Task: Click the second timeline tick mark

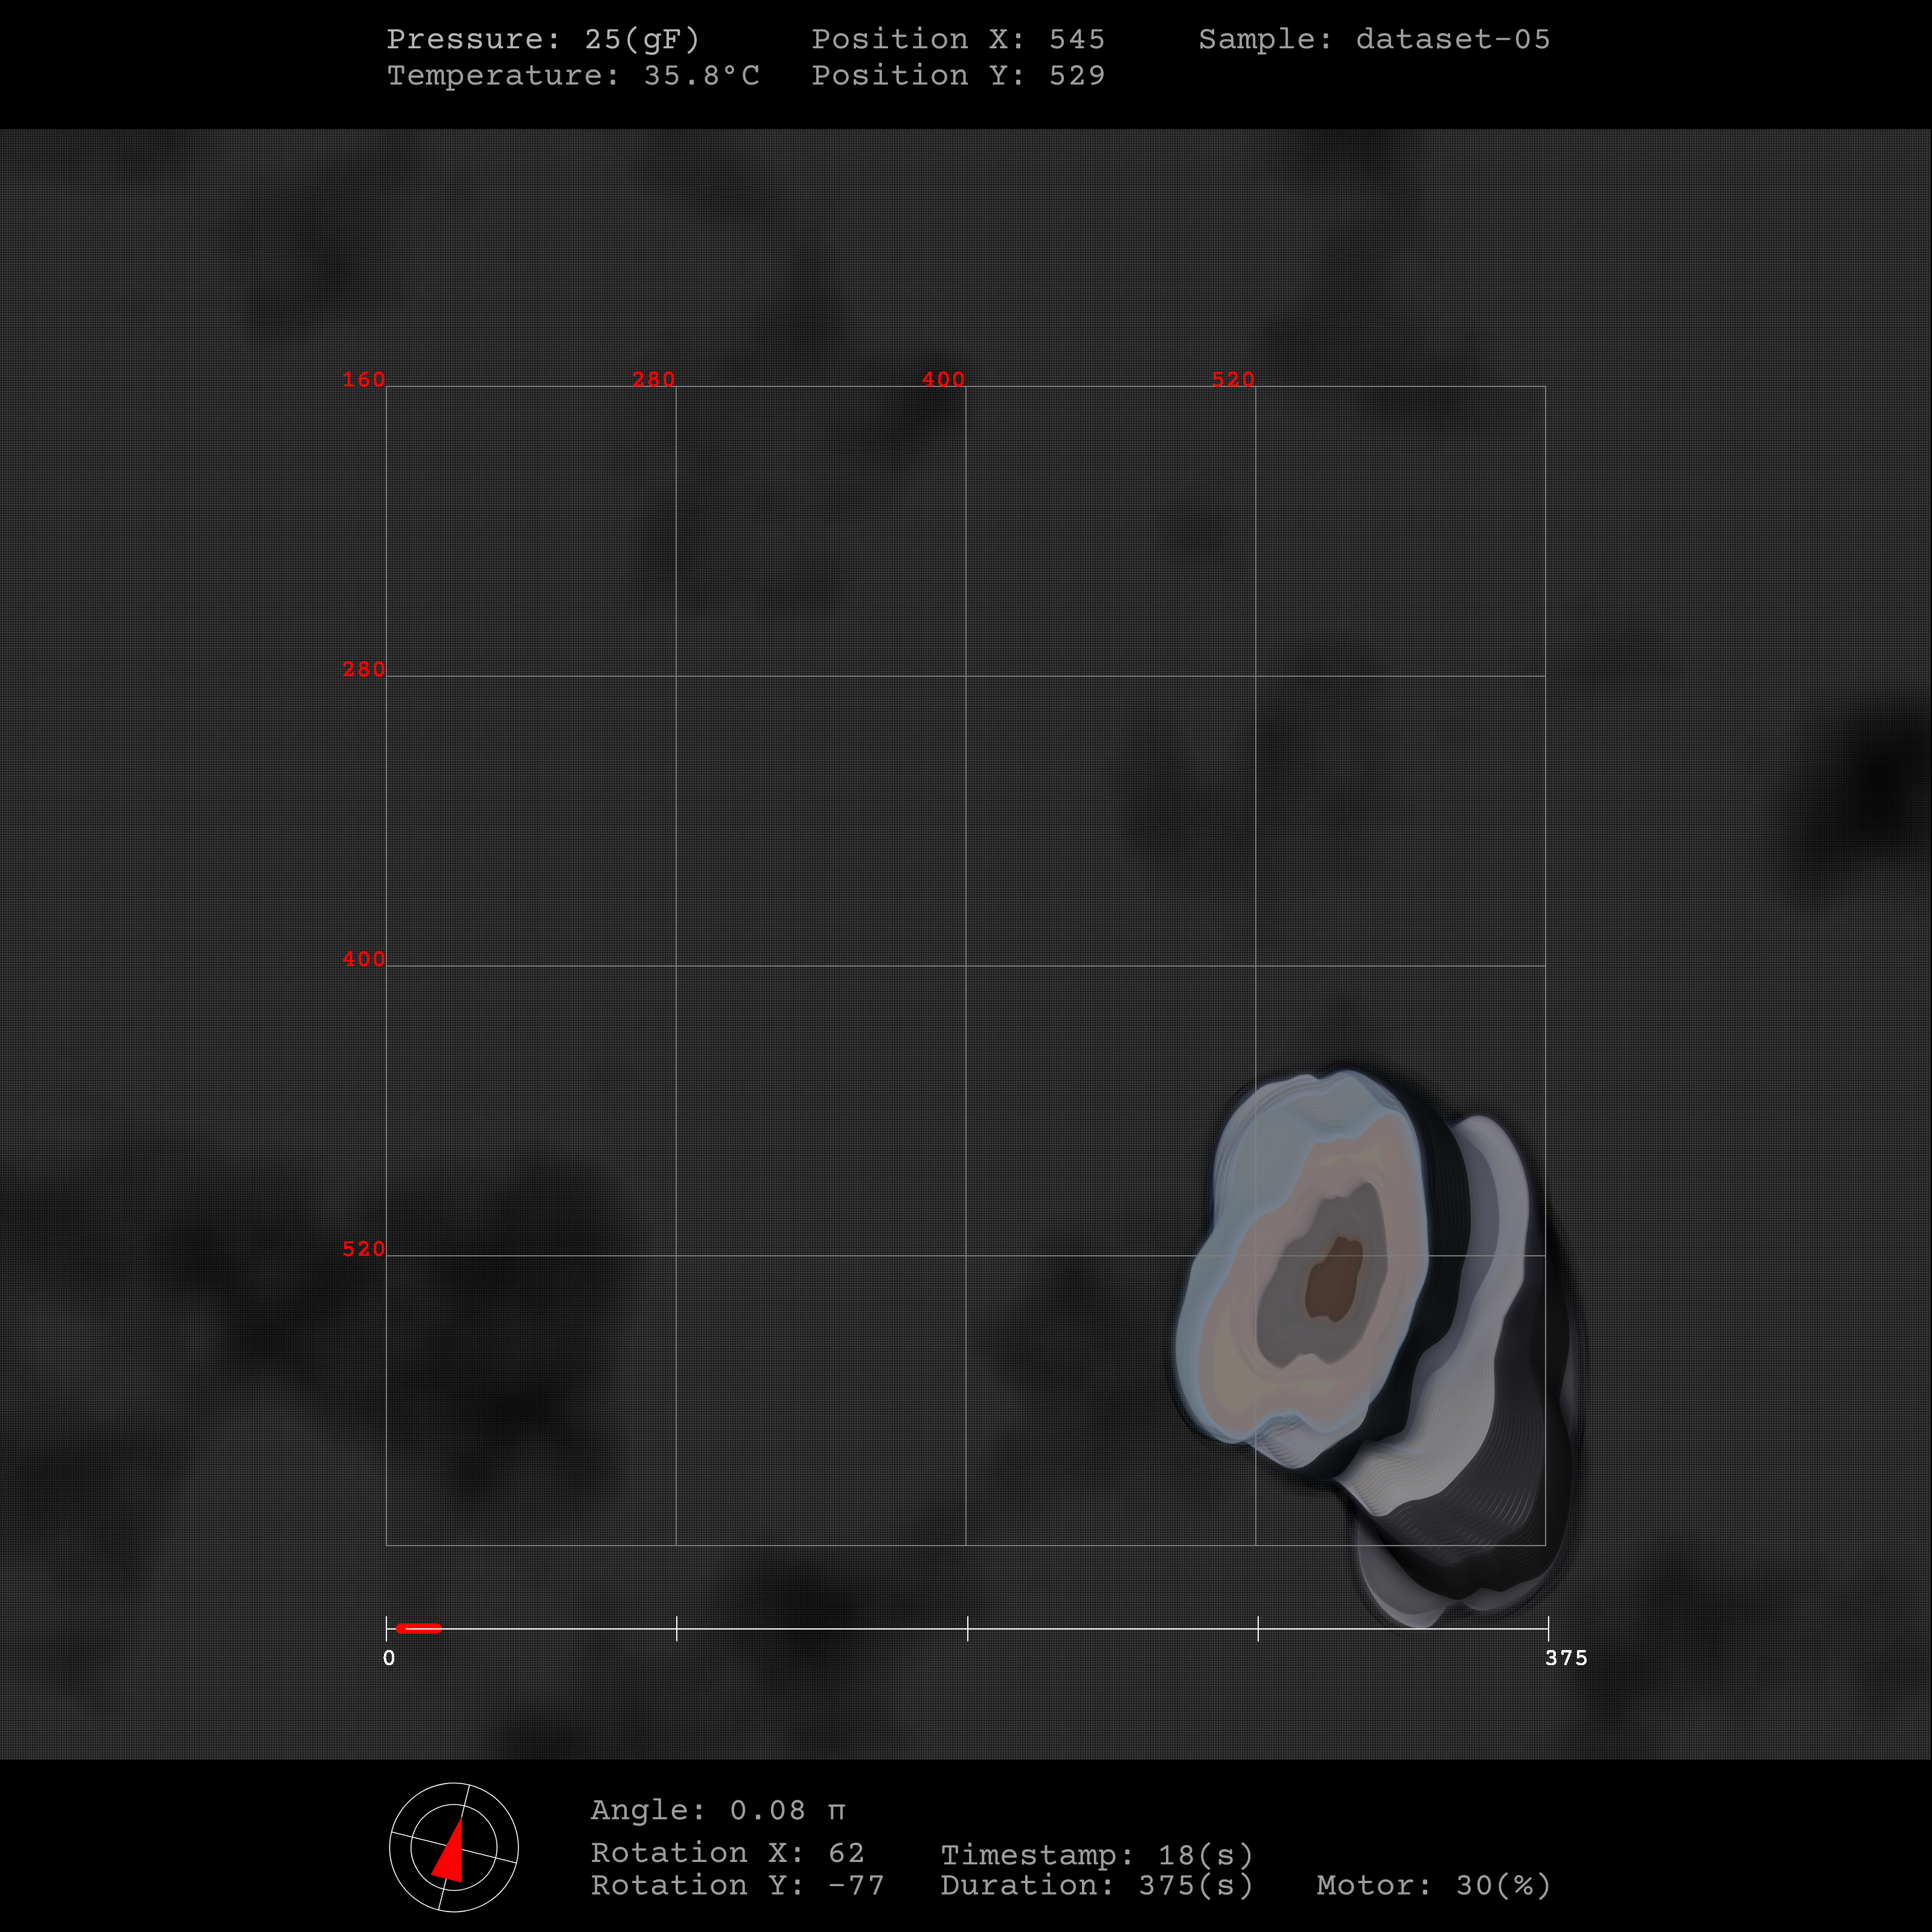Action: click(x=677, y=1628)
